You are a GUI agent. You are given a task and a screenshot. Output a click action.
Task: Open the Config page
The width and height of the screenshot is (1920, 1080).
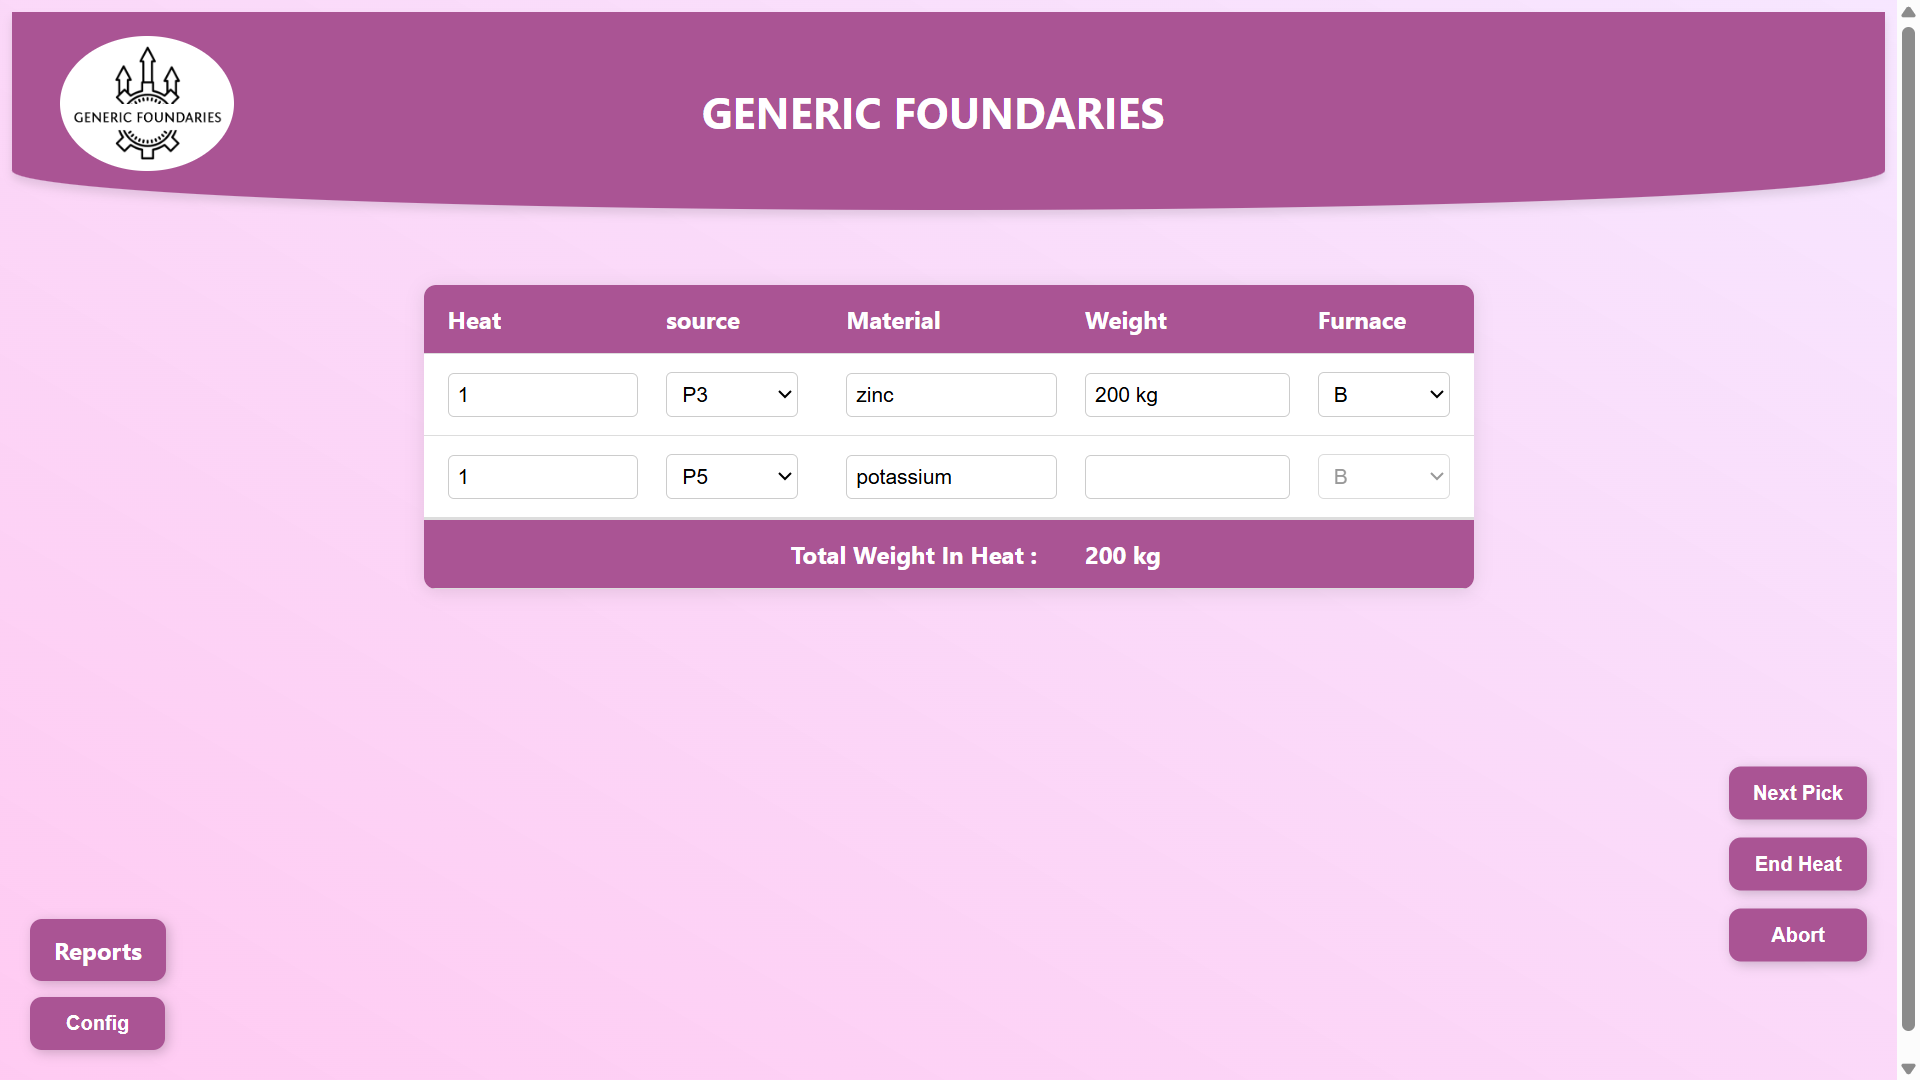pyautogui.click(x=97, y=1023)
